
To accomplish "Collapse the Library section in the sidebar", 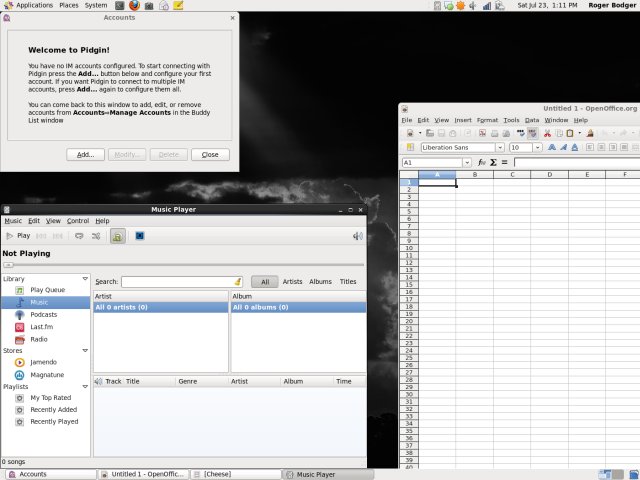I will (85, 279).
